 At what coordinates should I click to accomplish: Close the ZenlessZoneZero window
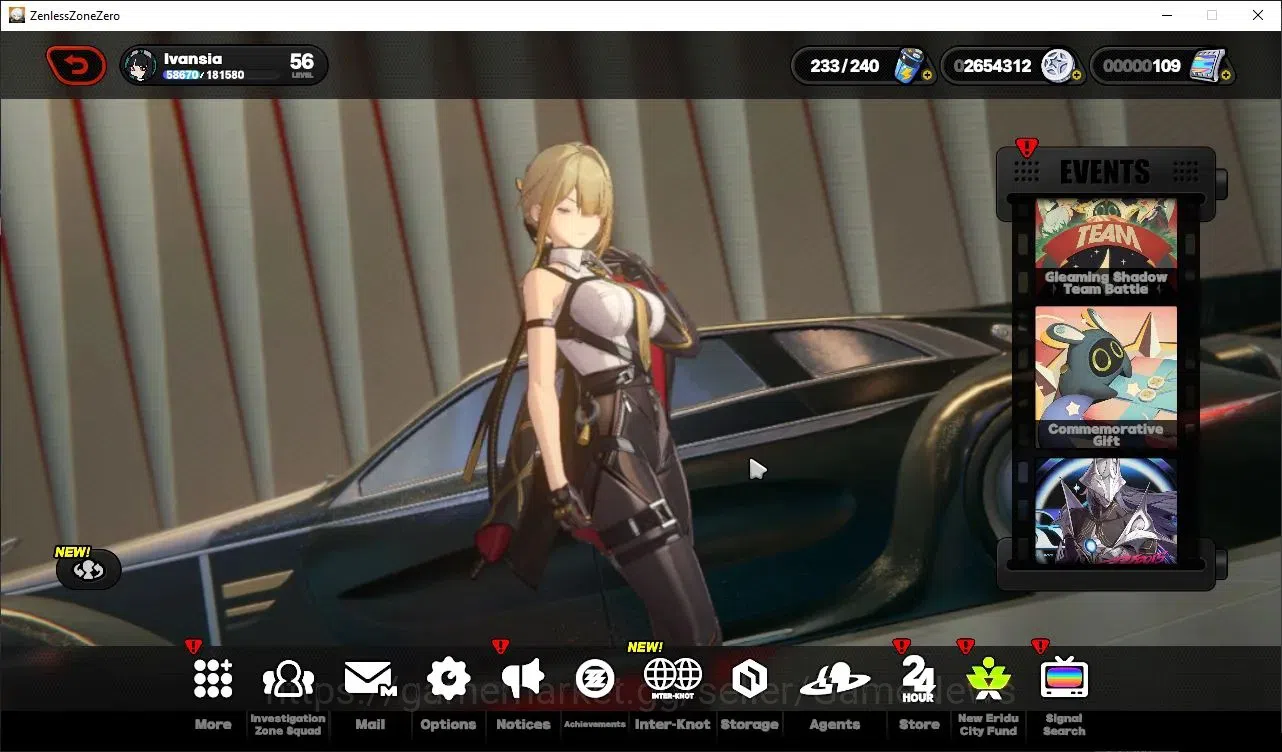[x=1258, y=15]
